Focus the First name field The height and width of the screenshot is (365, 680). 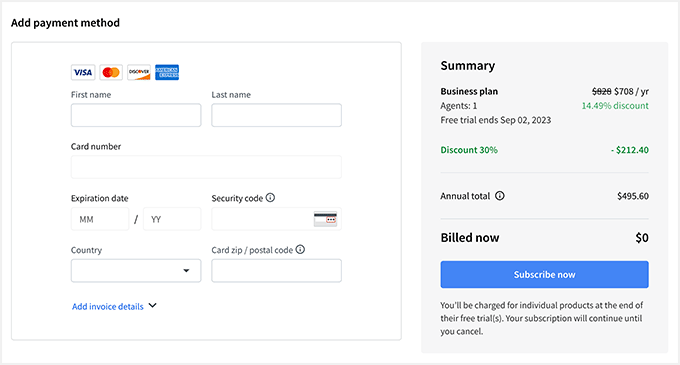[x=136, y=115]
